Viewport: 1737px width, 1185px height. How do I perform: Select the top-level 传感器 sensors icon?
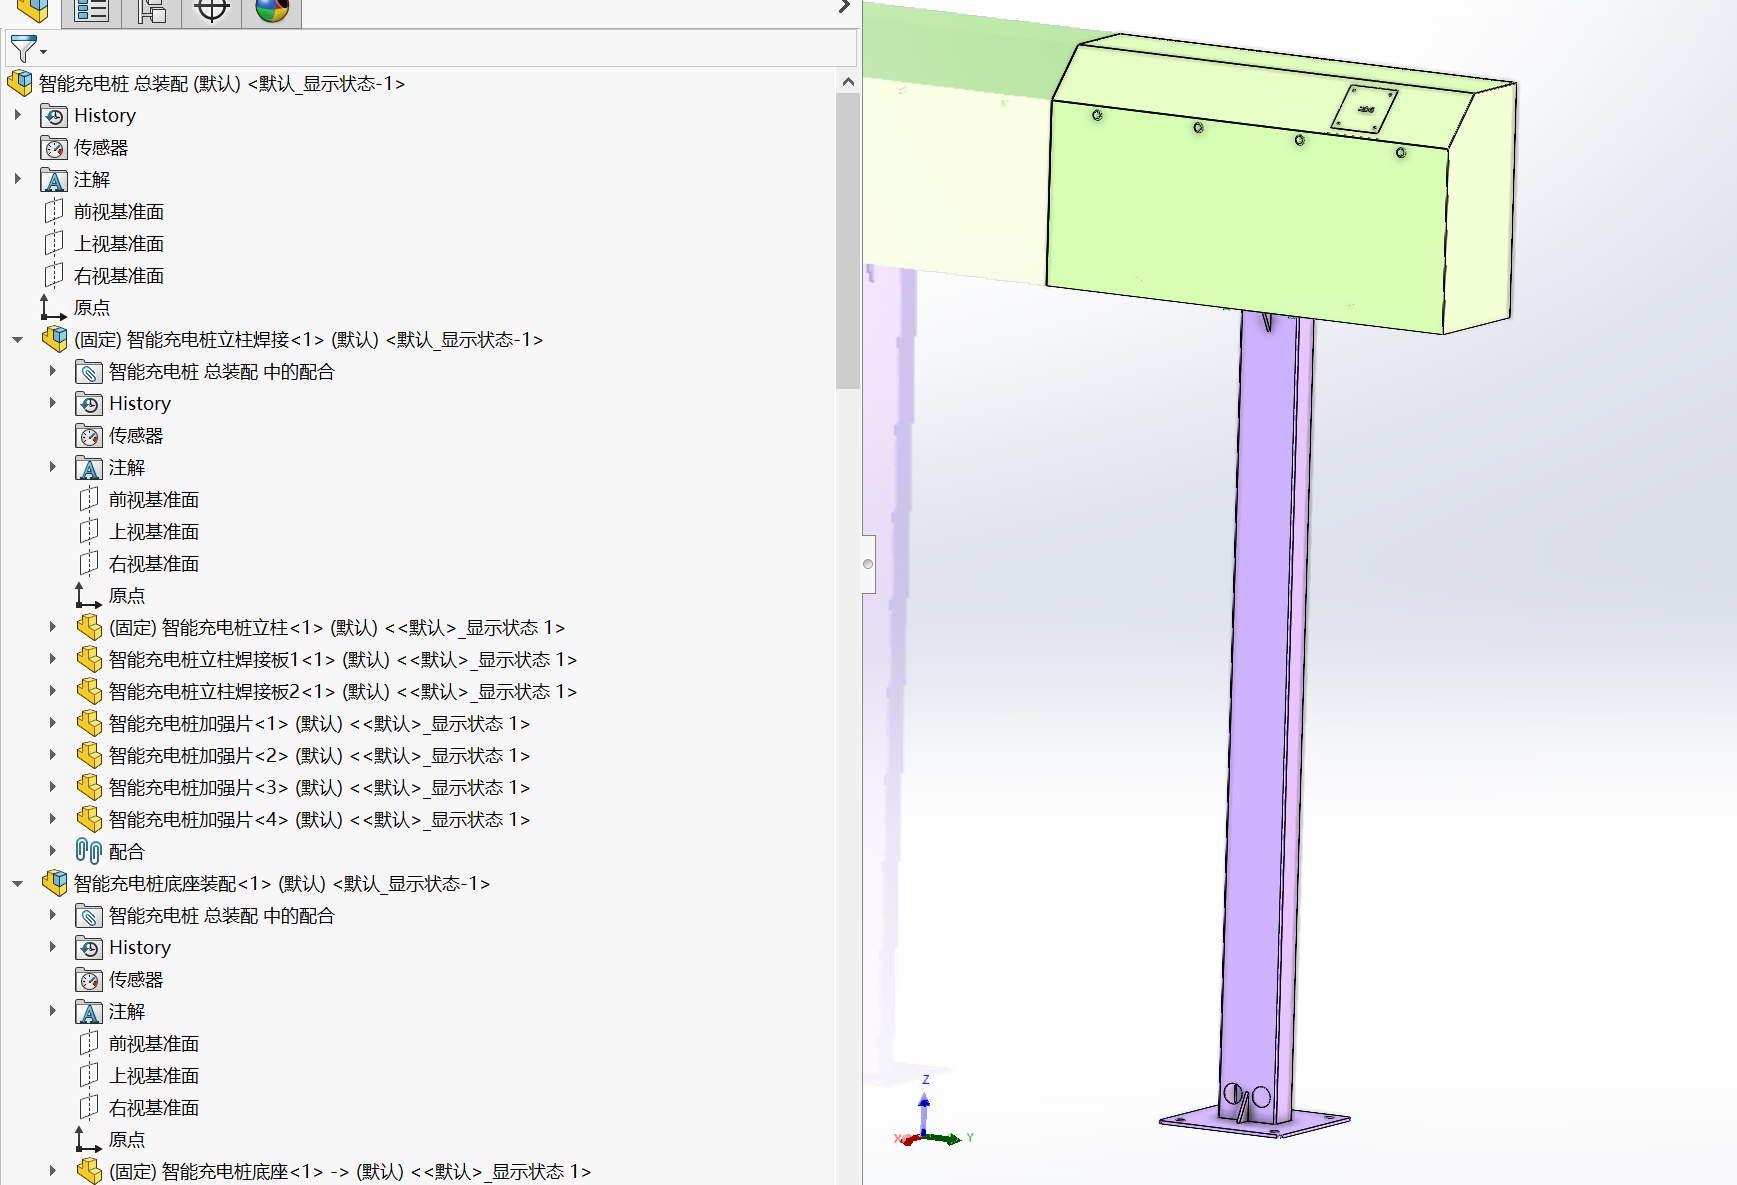(54, 148)
